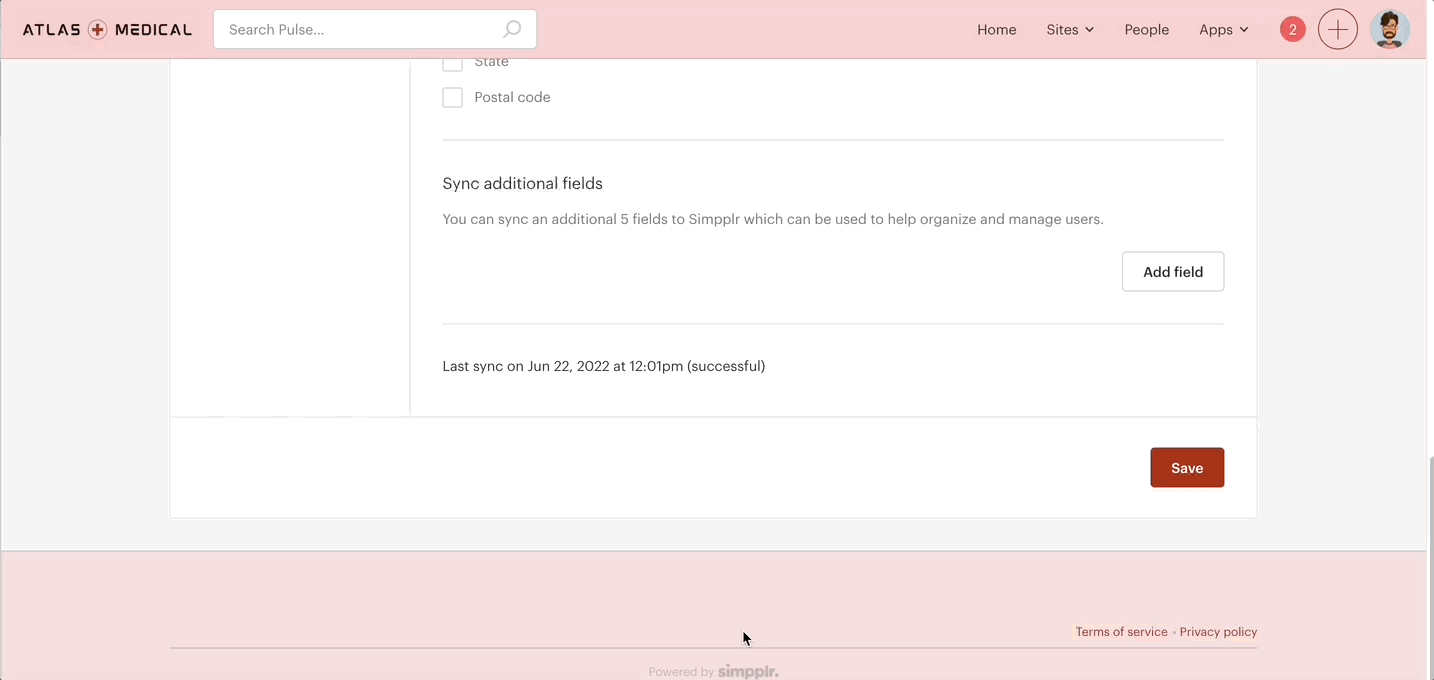Screen dimensions: 1434x680
Task: Expand the Apps dropdown
Action: 1224,30
